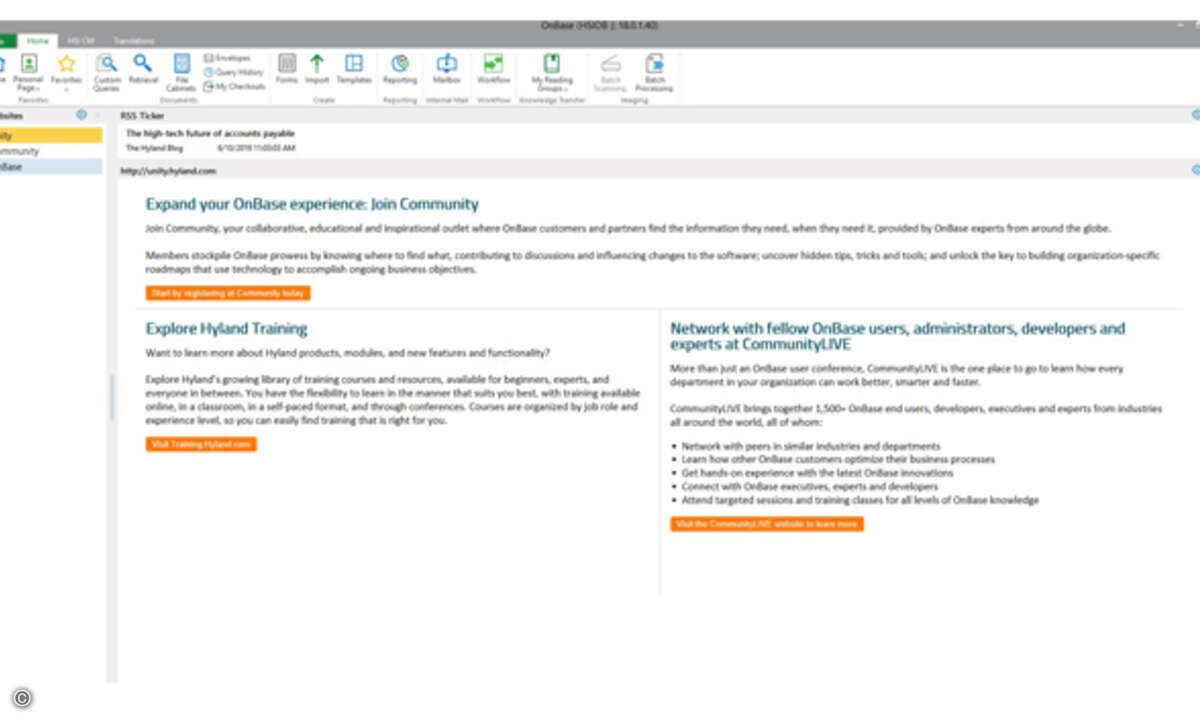Screen dimensions: 1200x720
Task: Open Batch Processing
Action: click(654, 72)
